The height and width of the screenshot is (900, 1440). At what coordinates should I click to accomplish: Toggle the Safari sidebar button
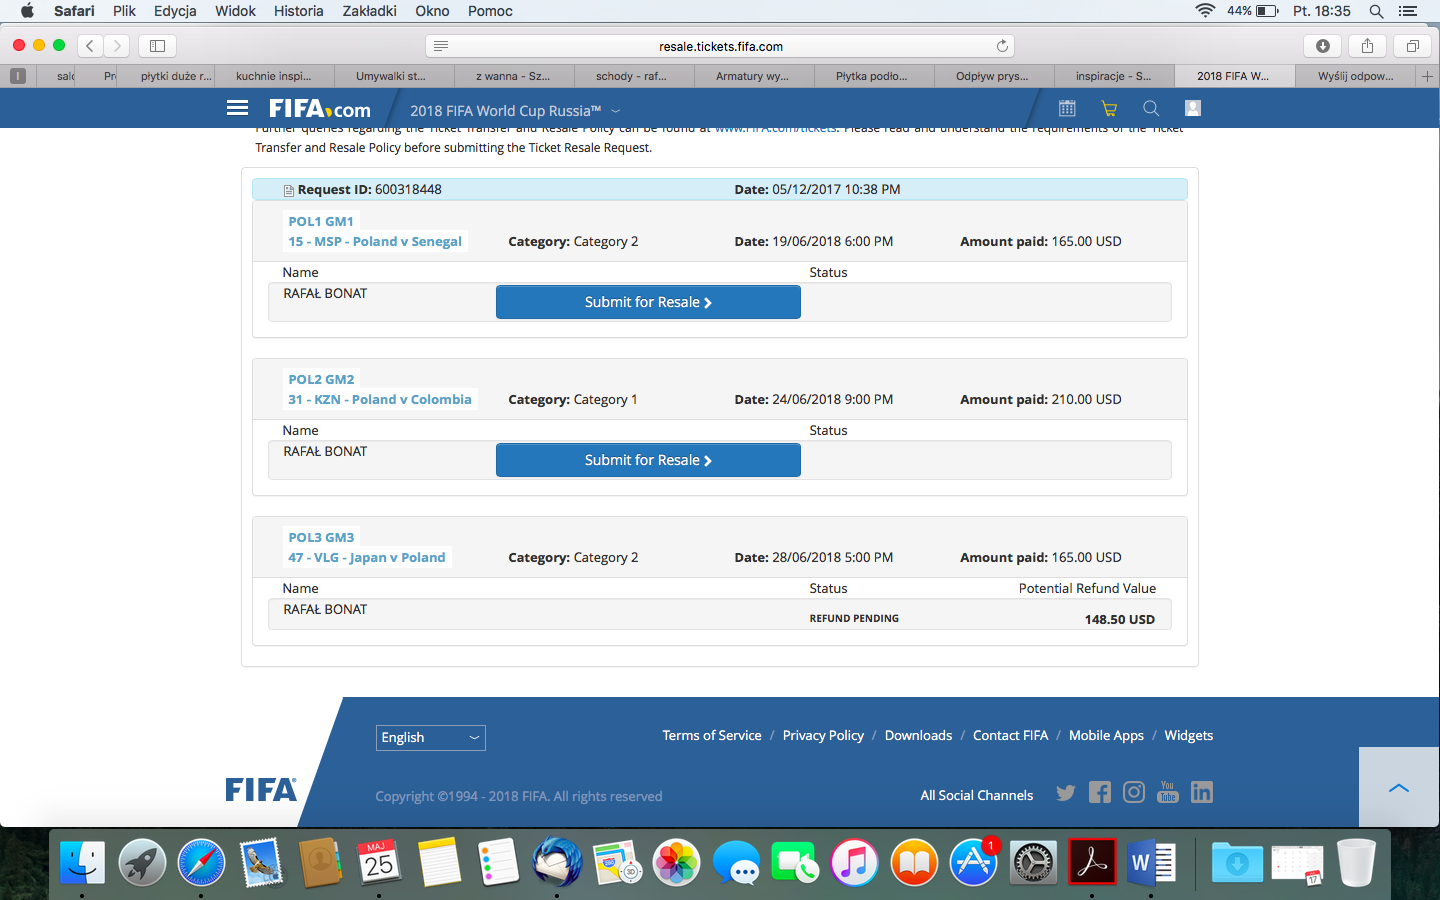157,46
